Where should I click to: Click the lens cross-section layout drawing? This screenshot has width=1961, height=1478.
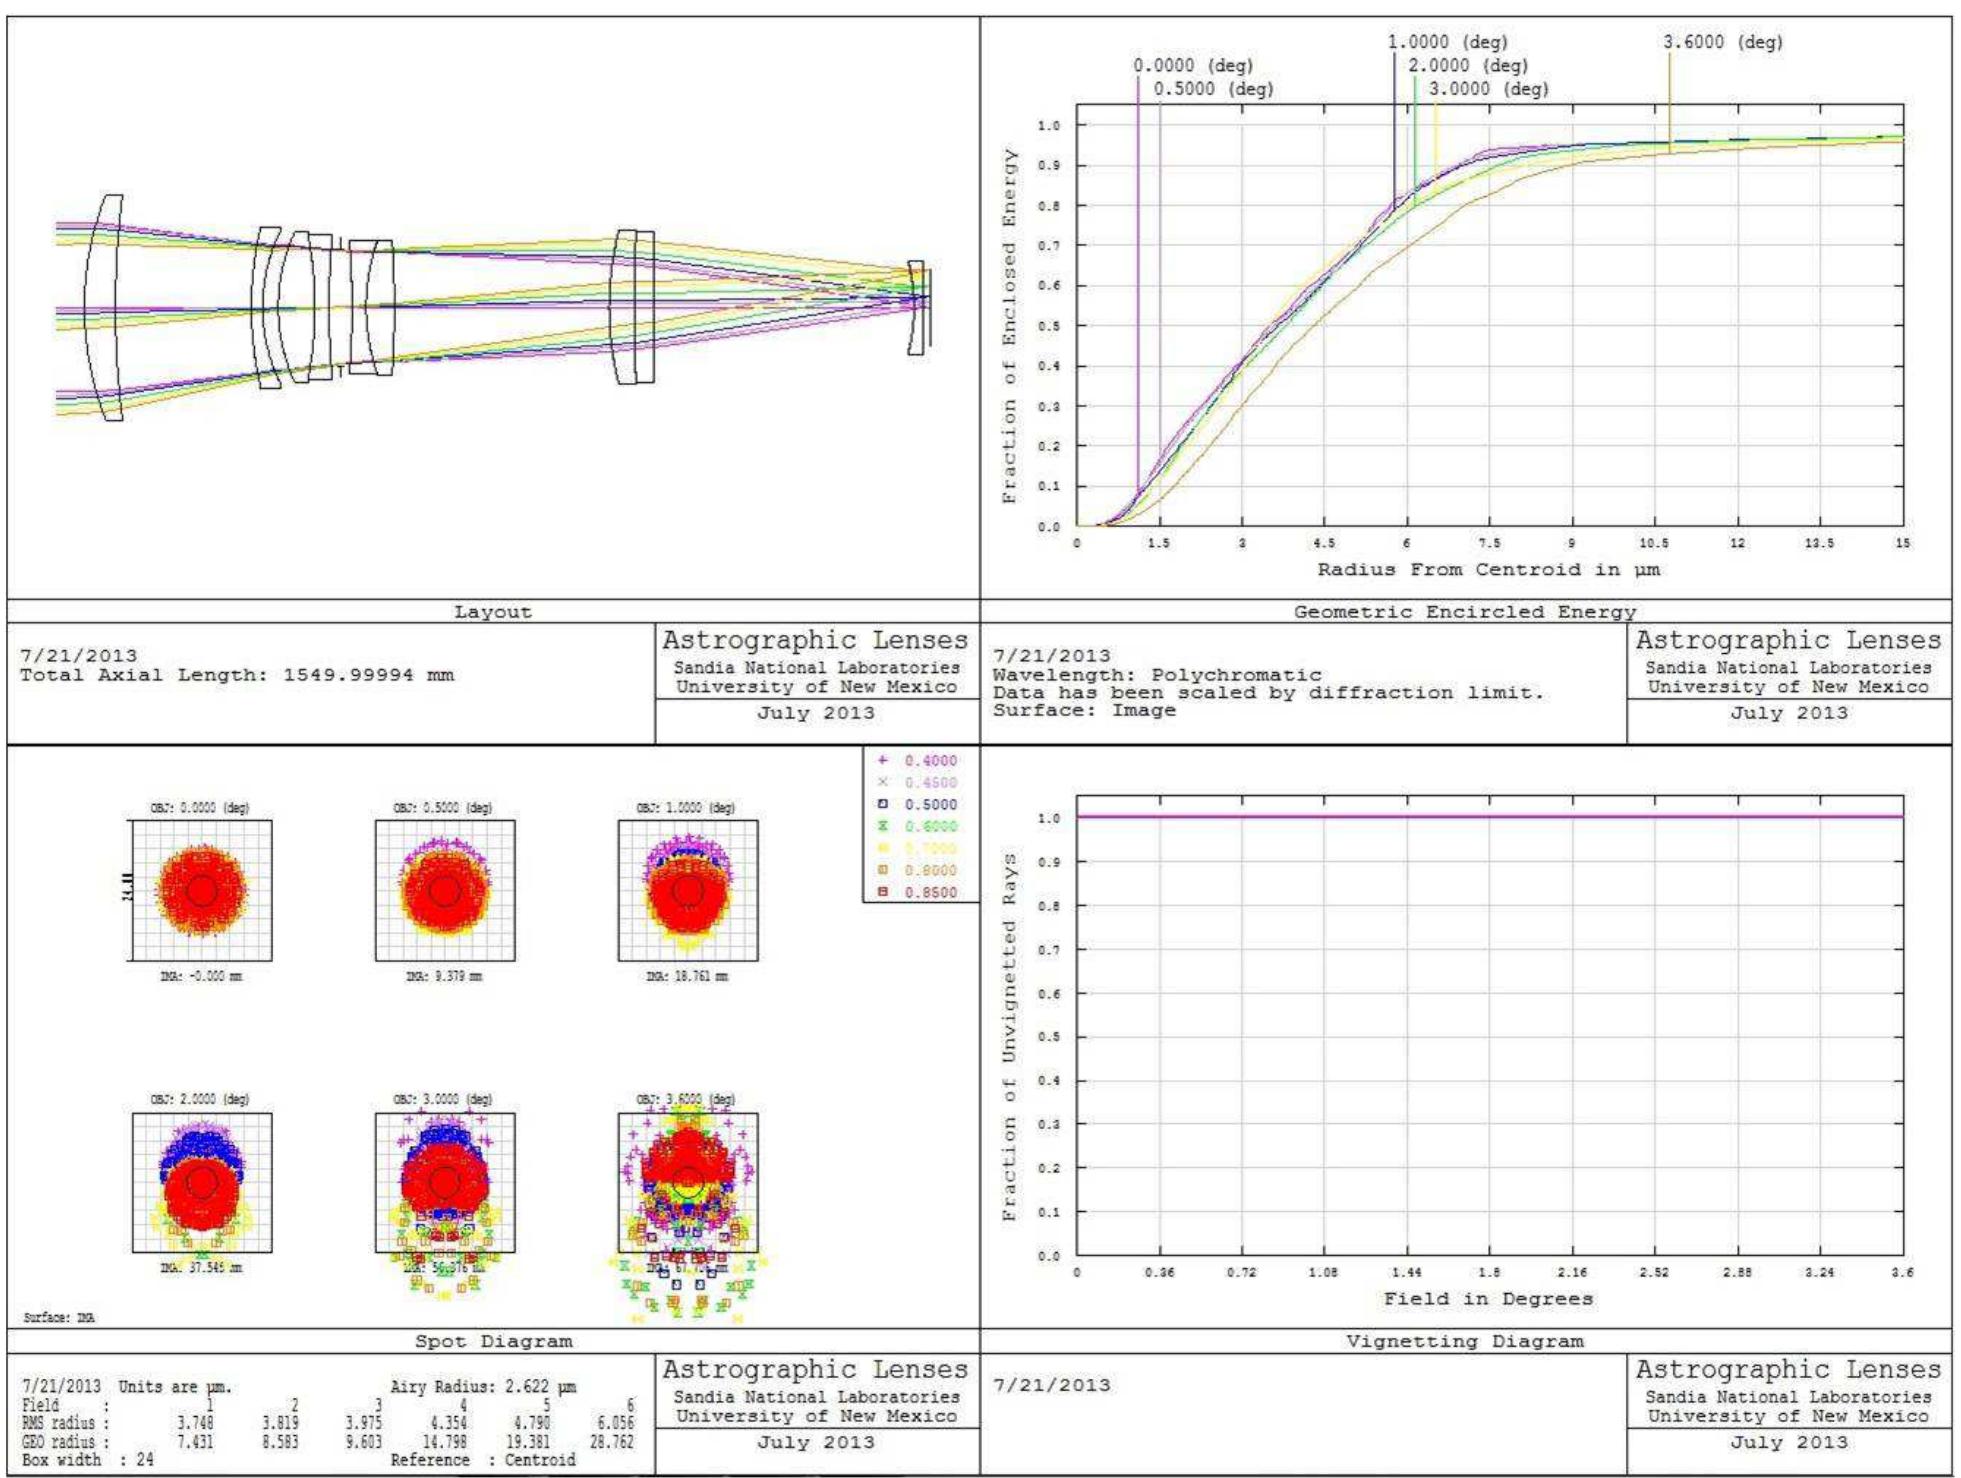click(493, 308)
